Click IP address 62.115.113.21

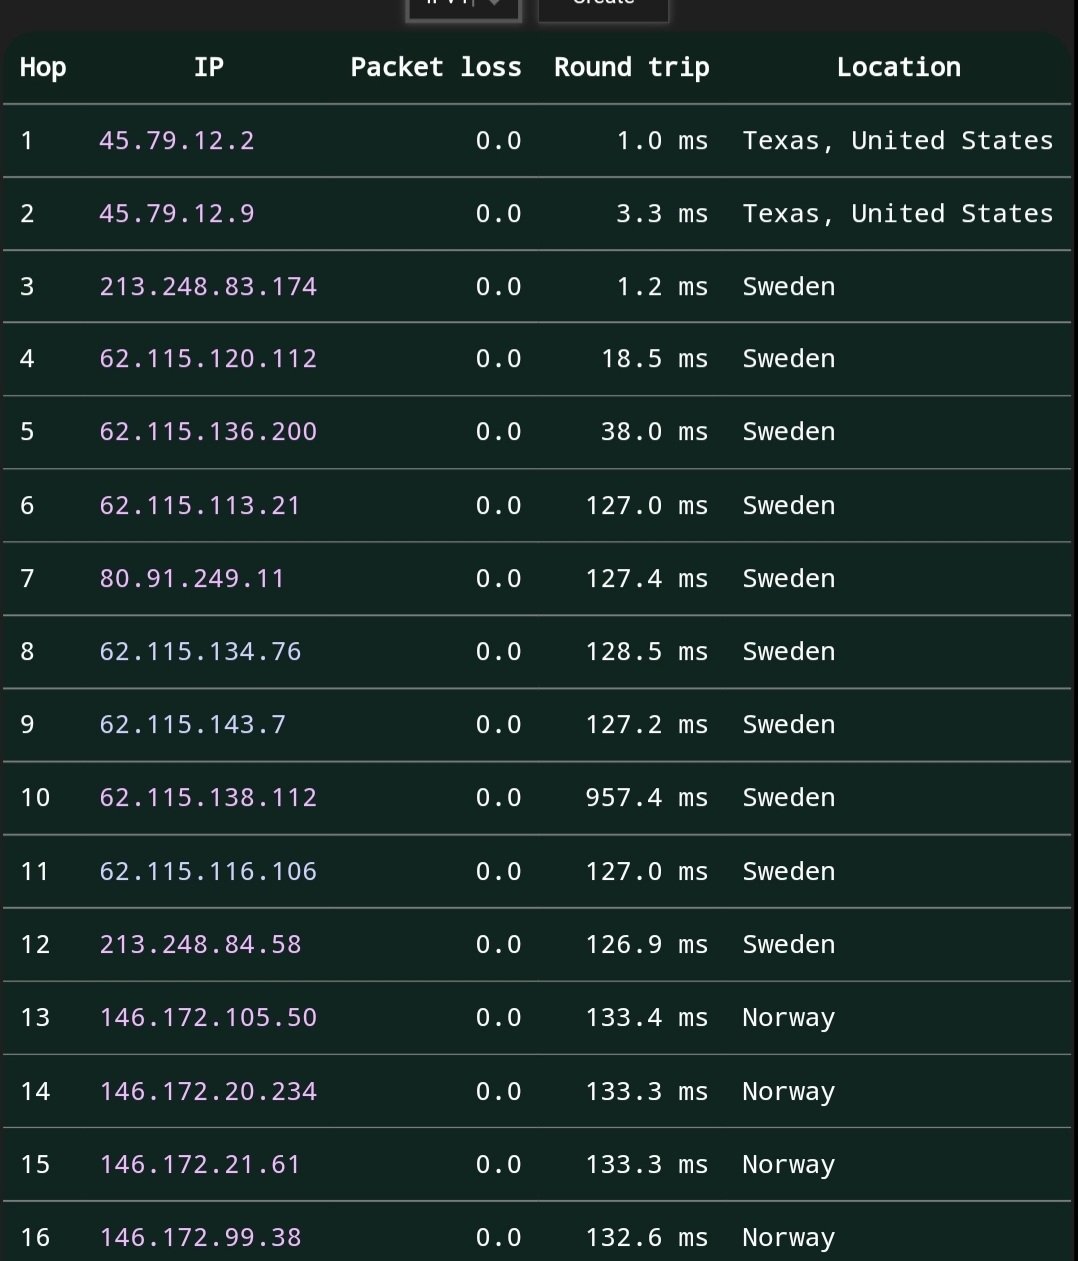coord(200,506)
